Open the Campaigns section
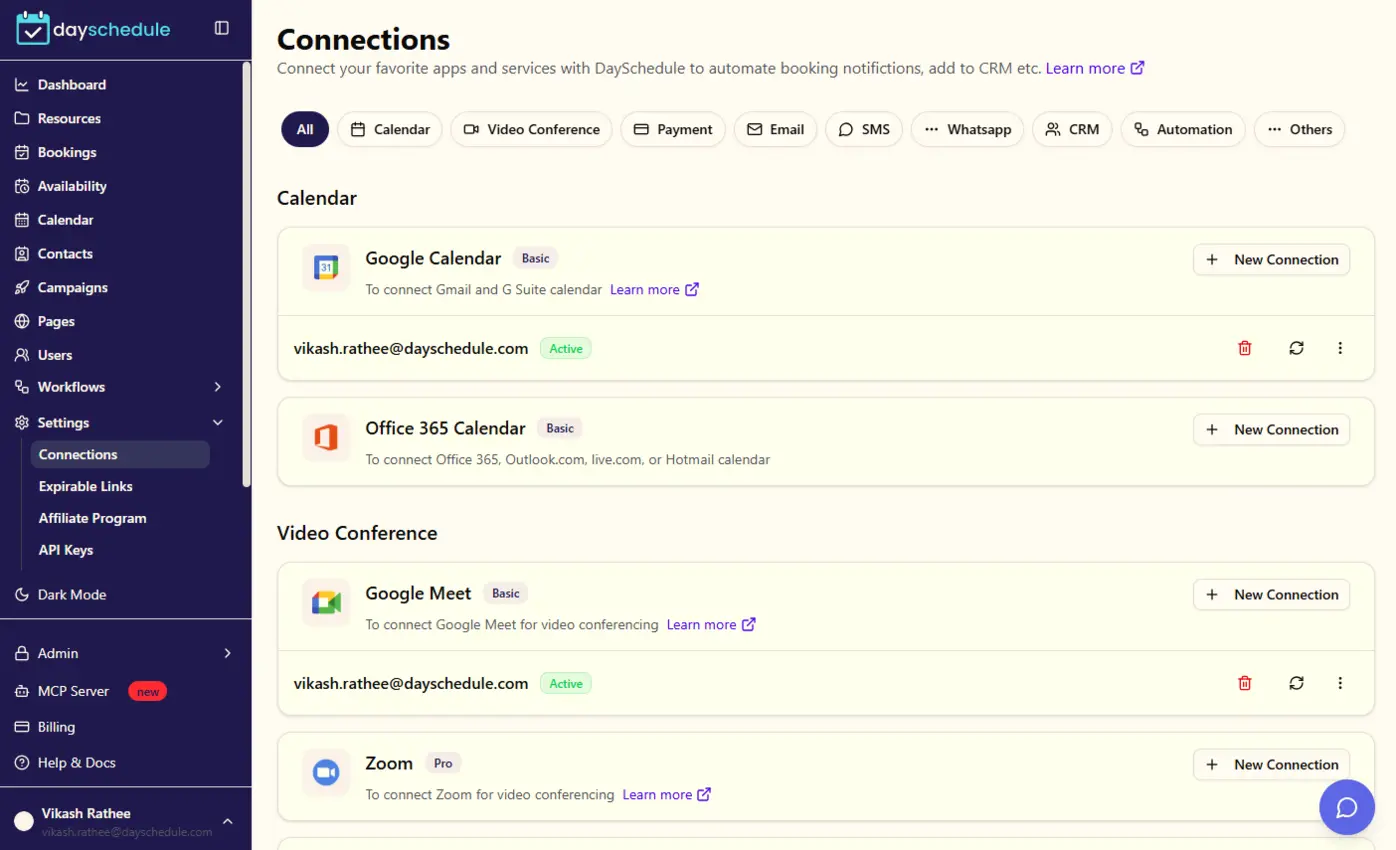 point(61,287)
